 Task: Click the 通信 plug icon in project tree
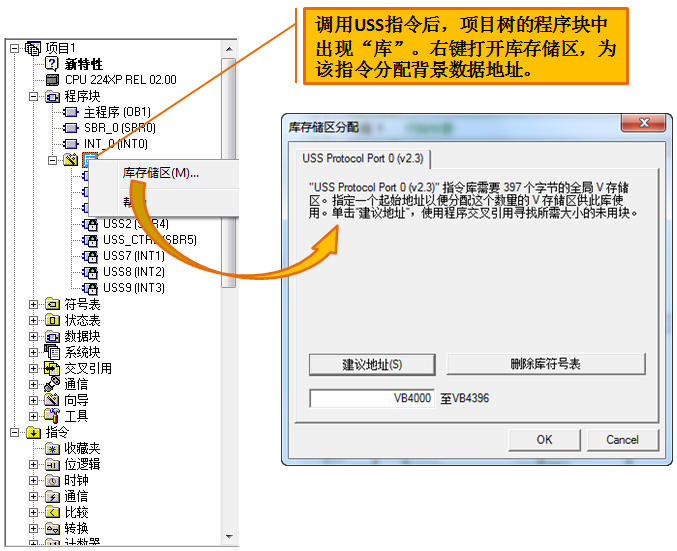(x=52, y=384)
